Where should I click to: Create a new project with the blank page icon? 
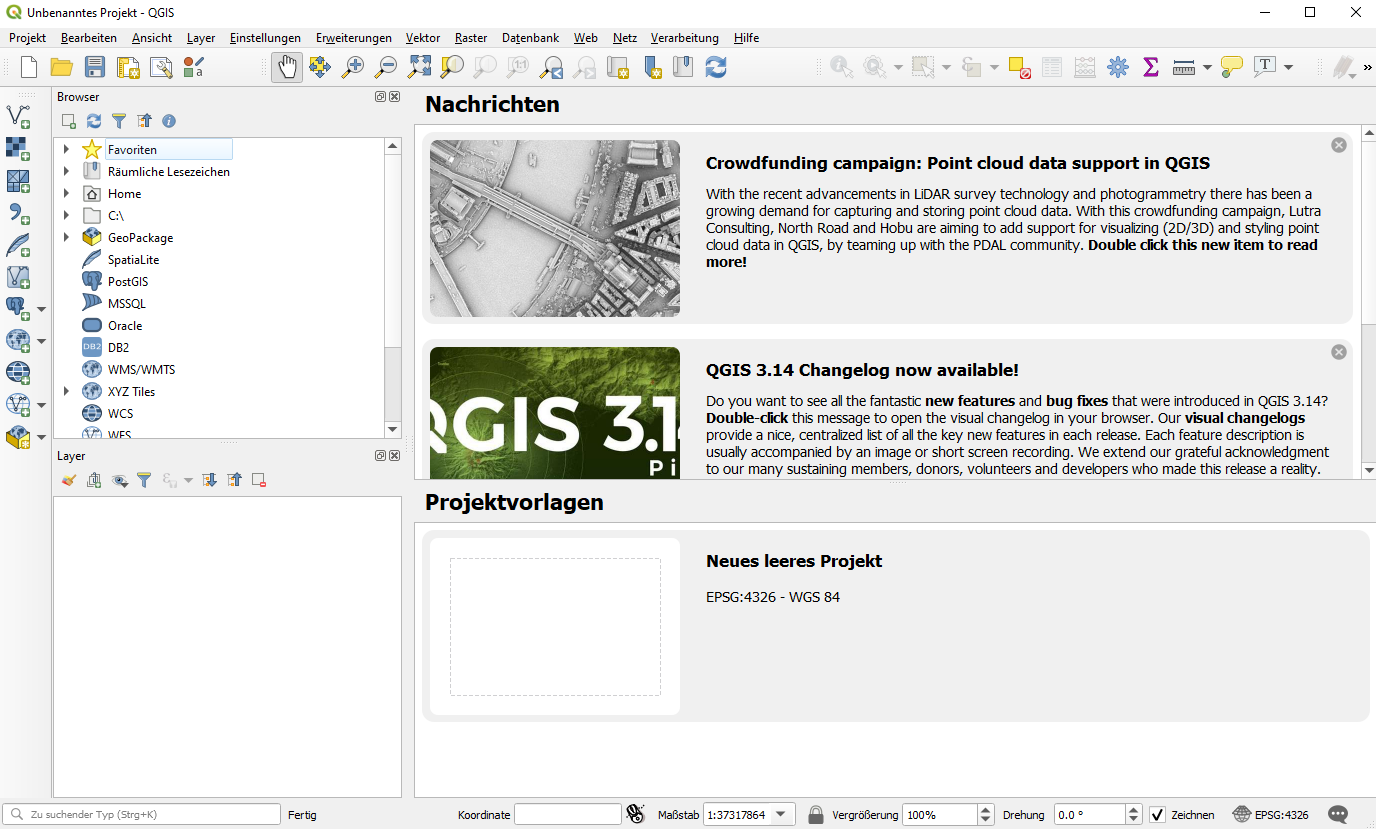[29, 67]
